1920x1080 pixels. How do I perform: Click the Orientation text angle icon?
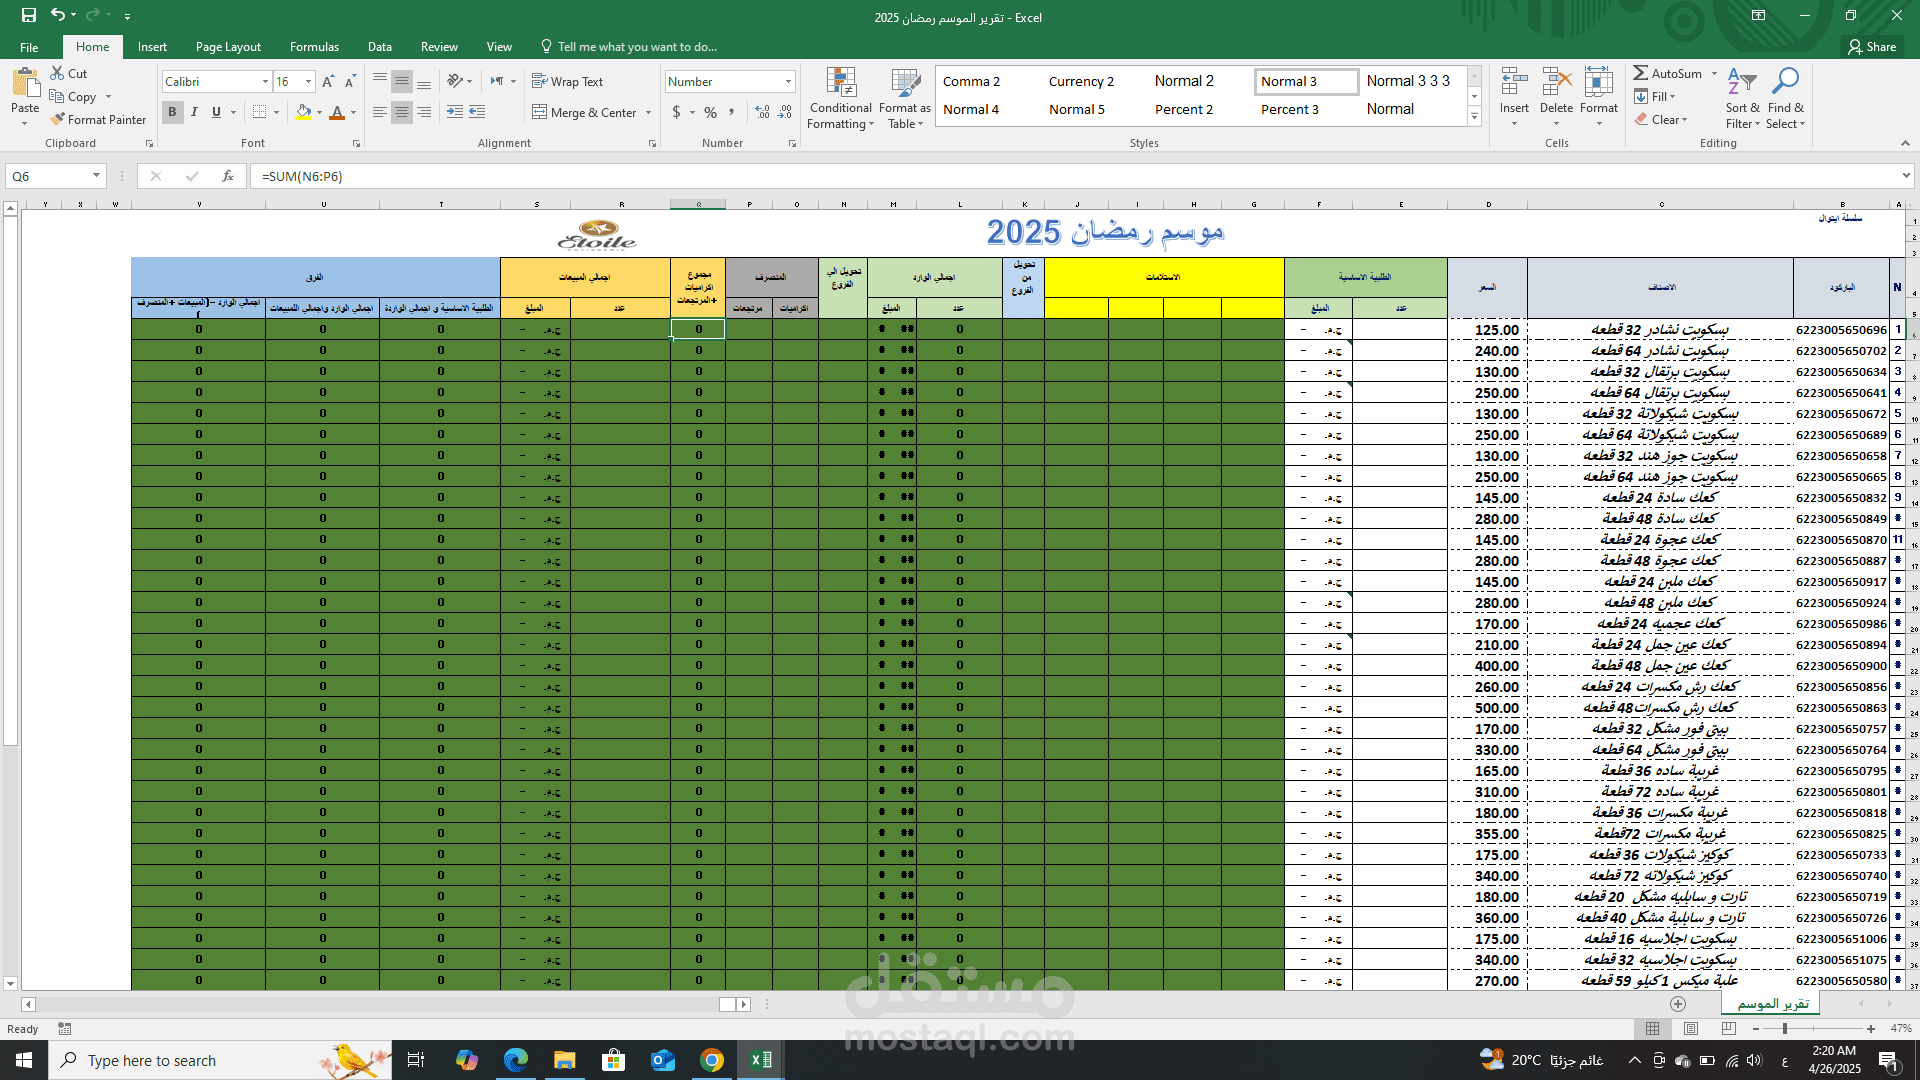click(455, 81)
